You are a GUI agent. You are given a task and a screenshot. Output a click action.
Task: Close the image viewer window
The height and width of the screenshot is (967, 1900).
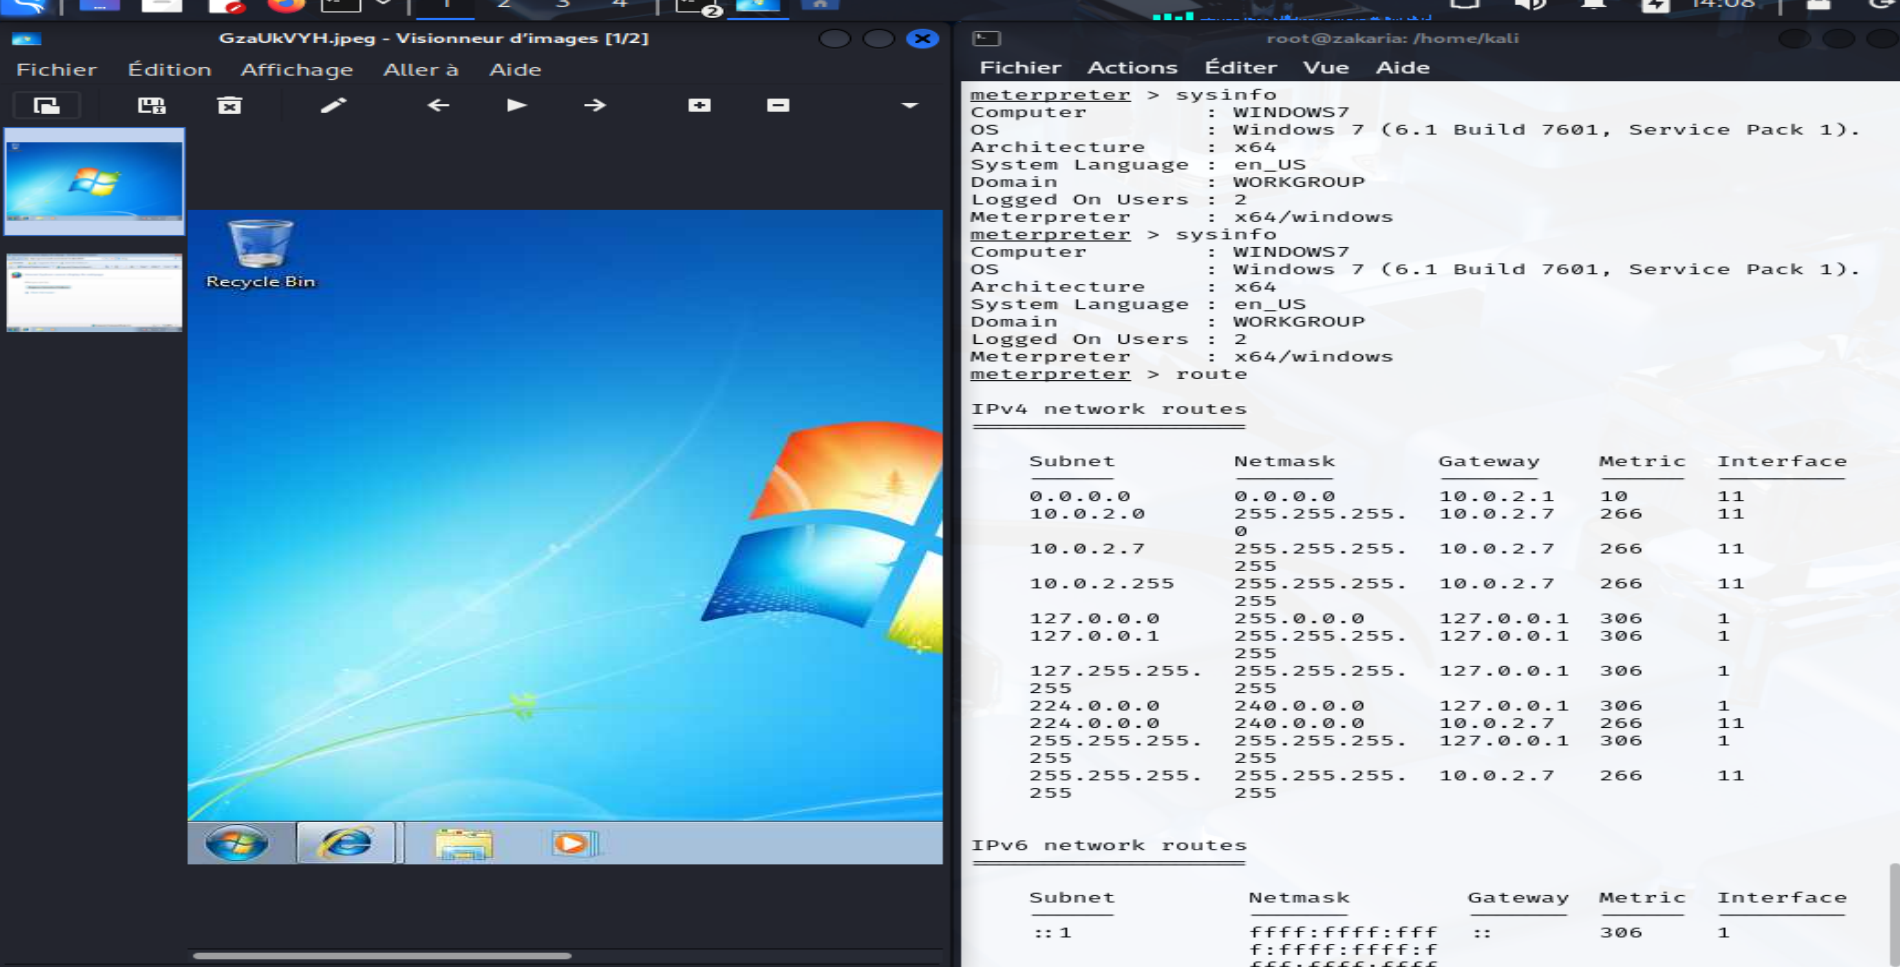point(922,39)
